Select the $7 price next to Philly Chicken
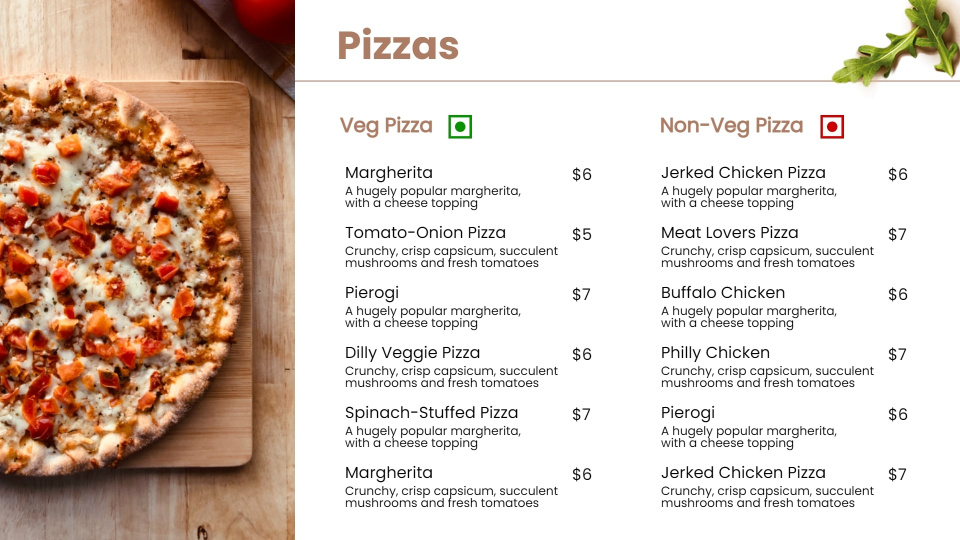Image resolution: width=960 pixels, height=540 pixels. pyautogui.click(x=897, y=355)
